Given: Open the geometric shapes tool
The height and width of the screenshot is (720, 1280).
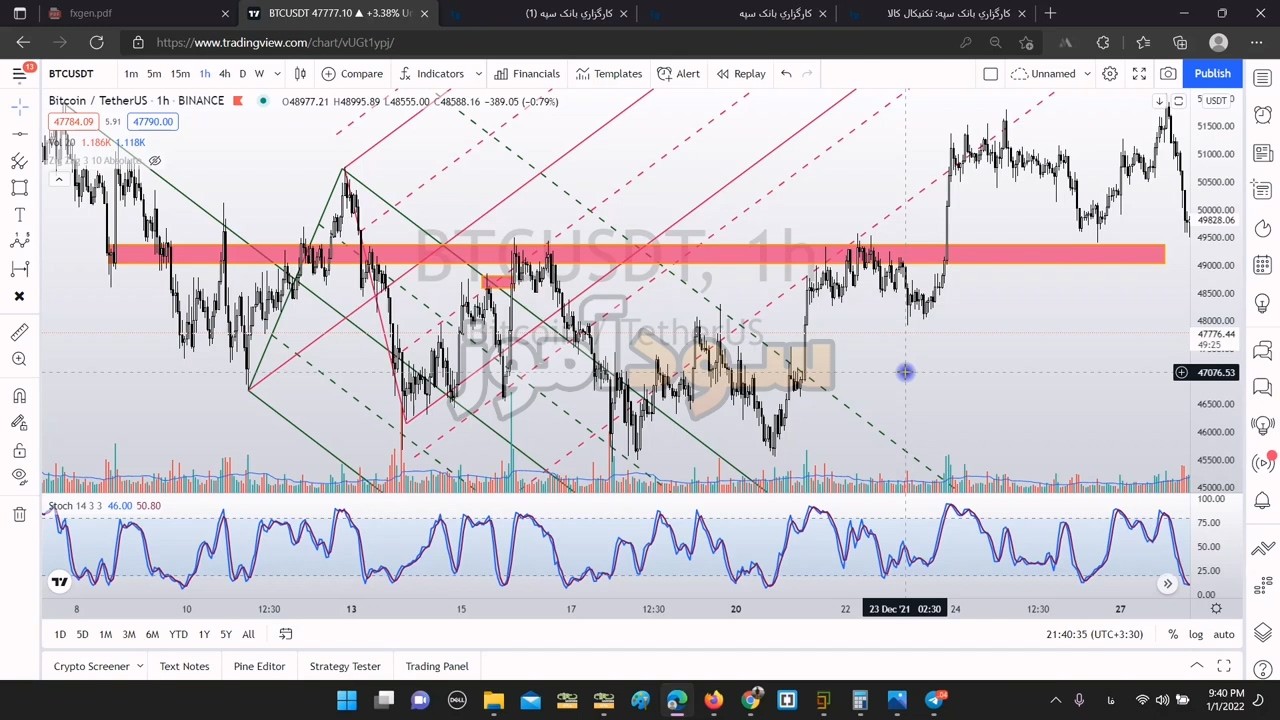Looking at the screenshot, I should (19, 188).
